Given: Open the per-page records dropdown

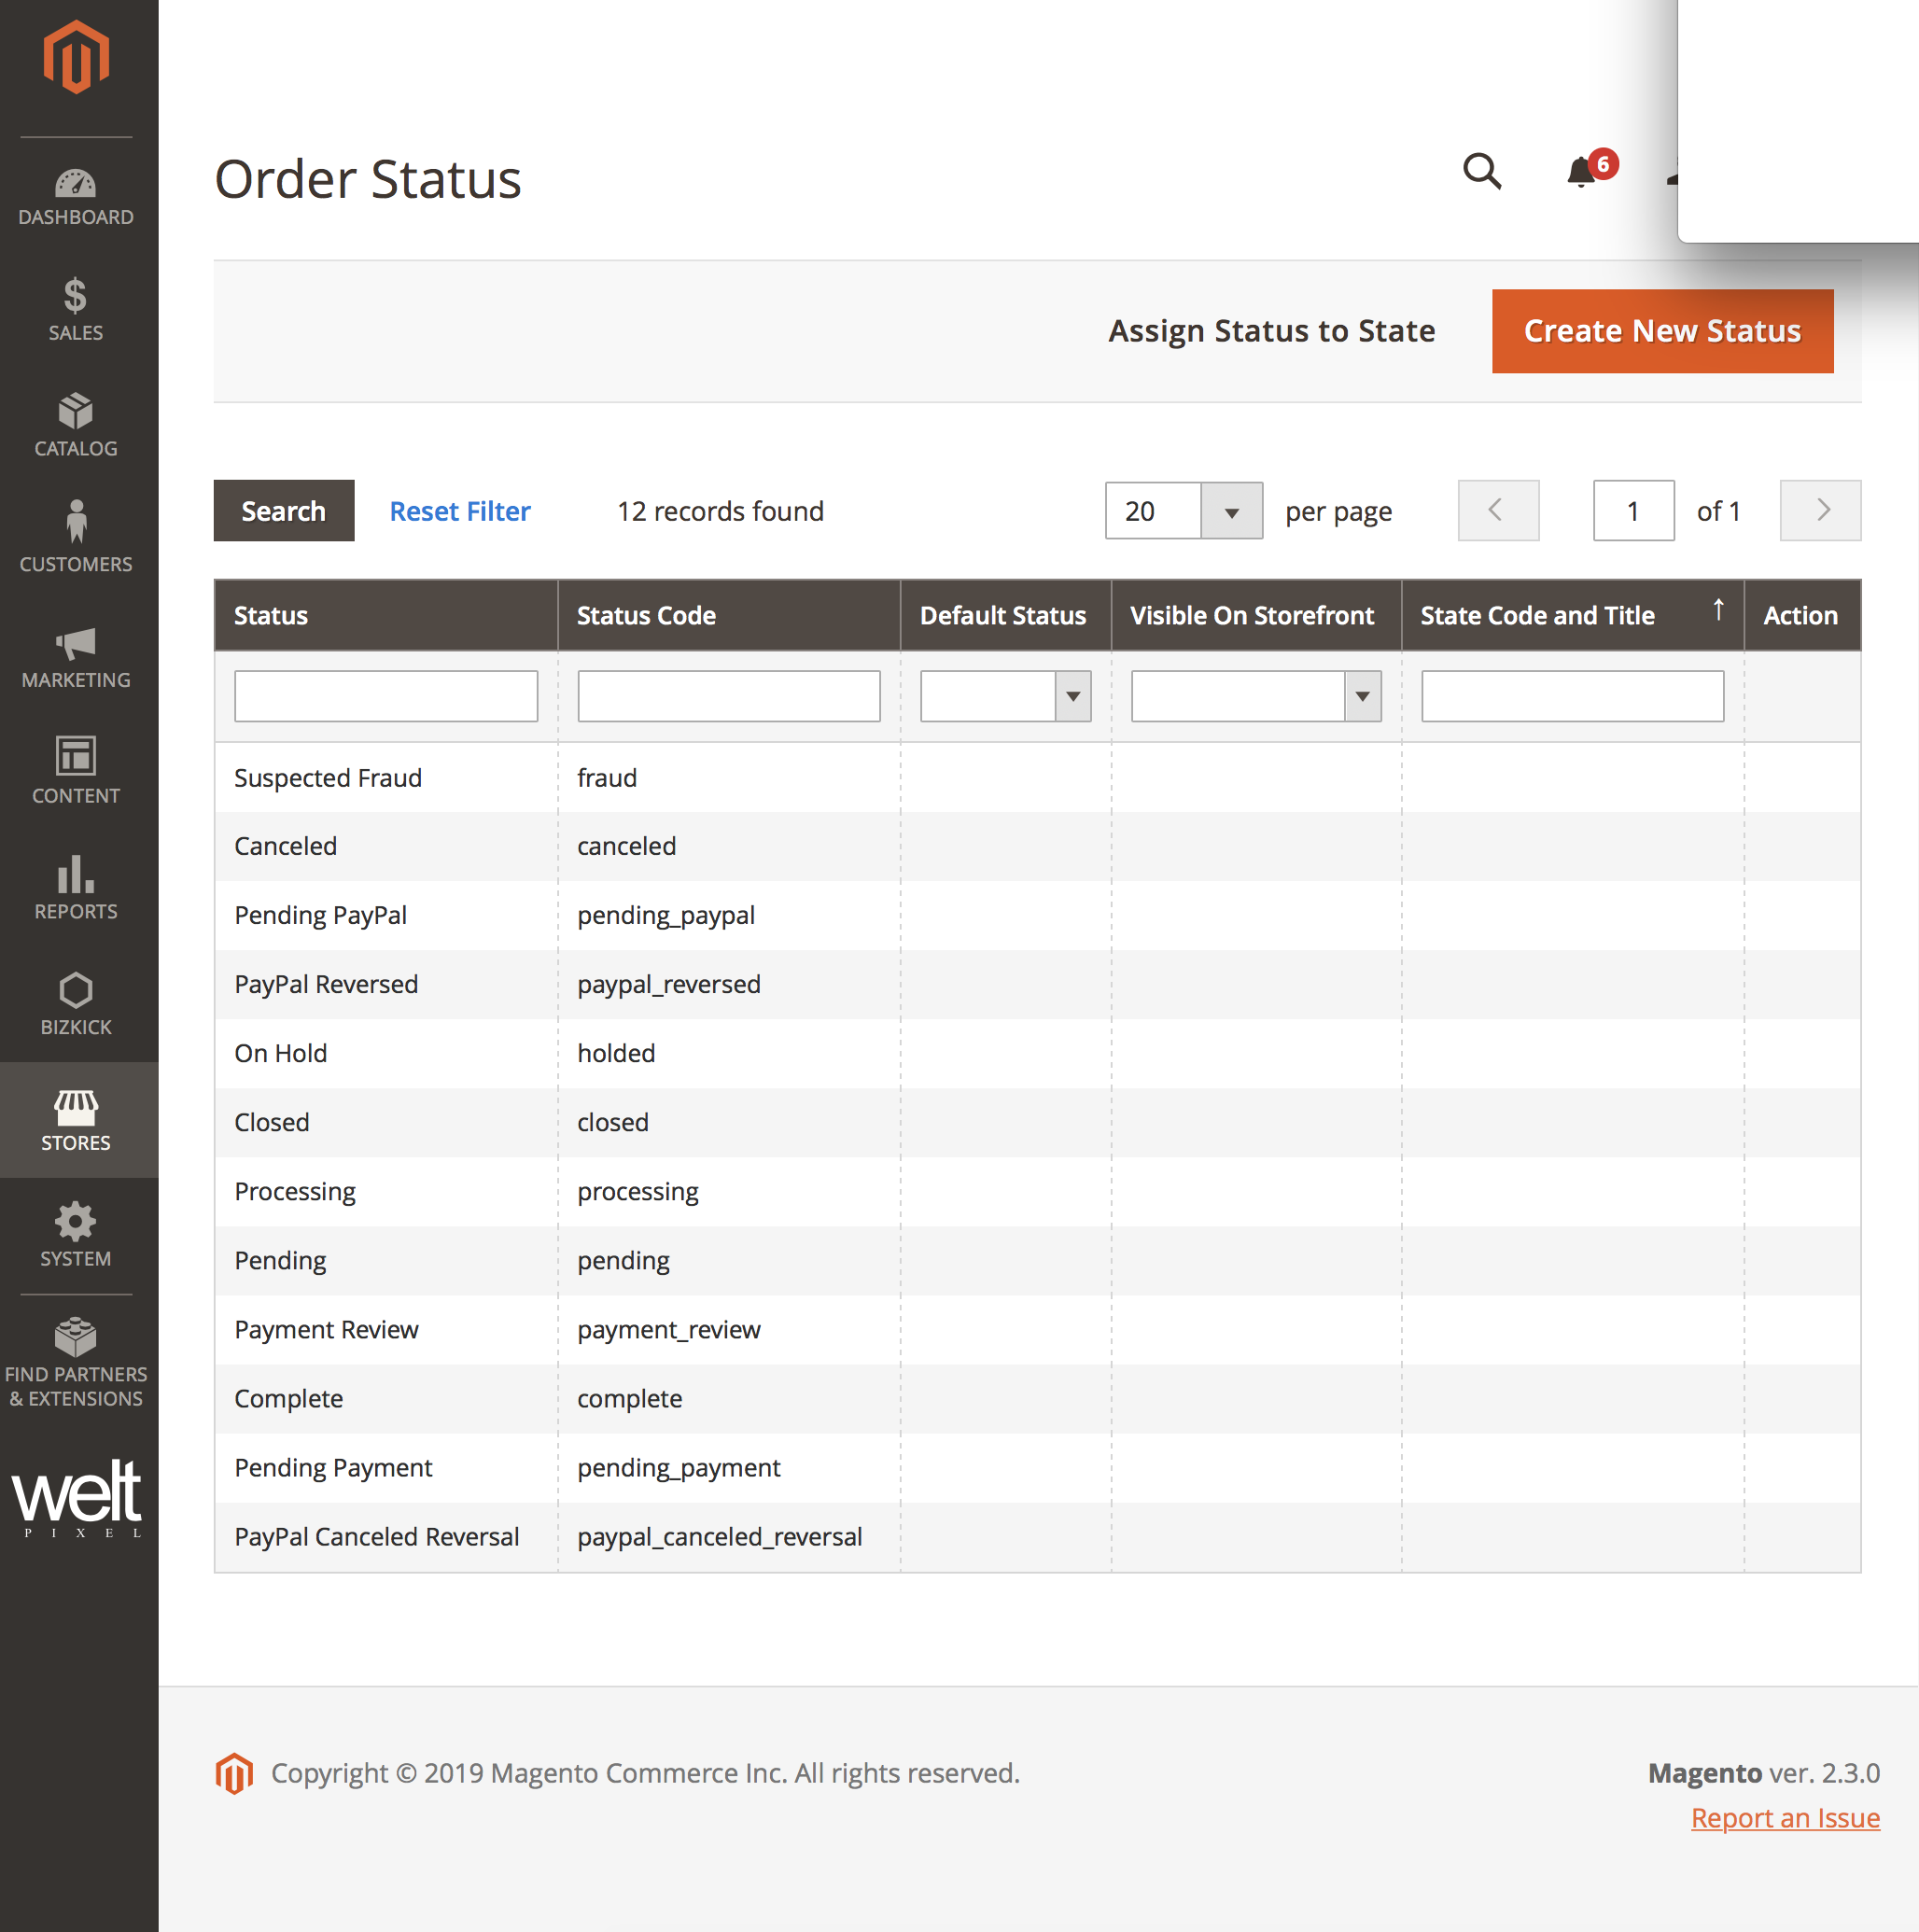Looking at the screenshot, I should (x=1232, y=511).
